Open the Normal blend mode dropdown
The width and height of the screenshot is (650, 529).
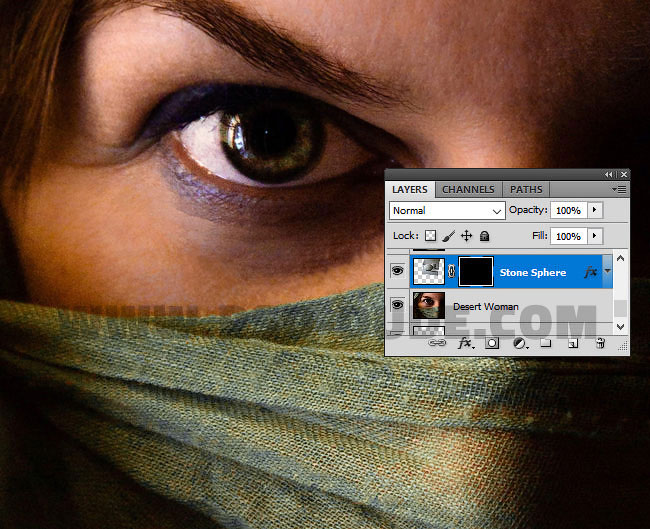(x=447, y=211)
